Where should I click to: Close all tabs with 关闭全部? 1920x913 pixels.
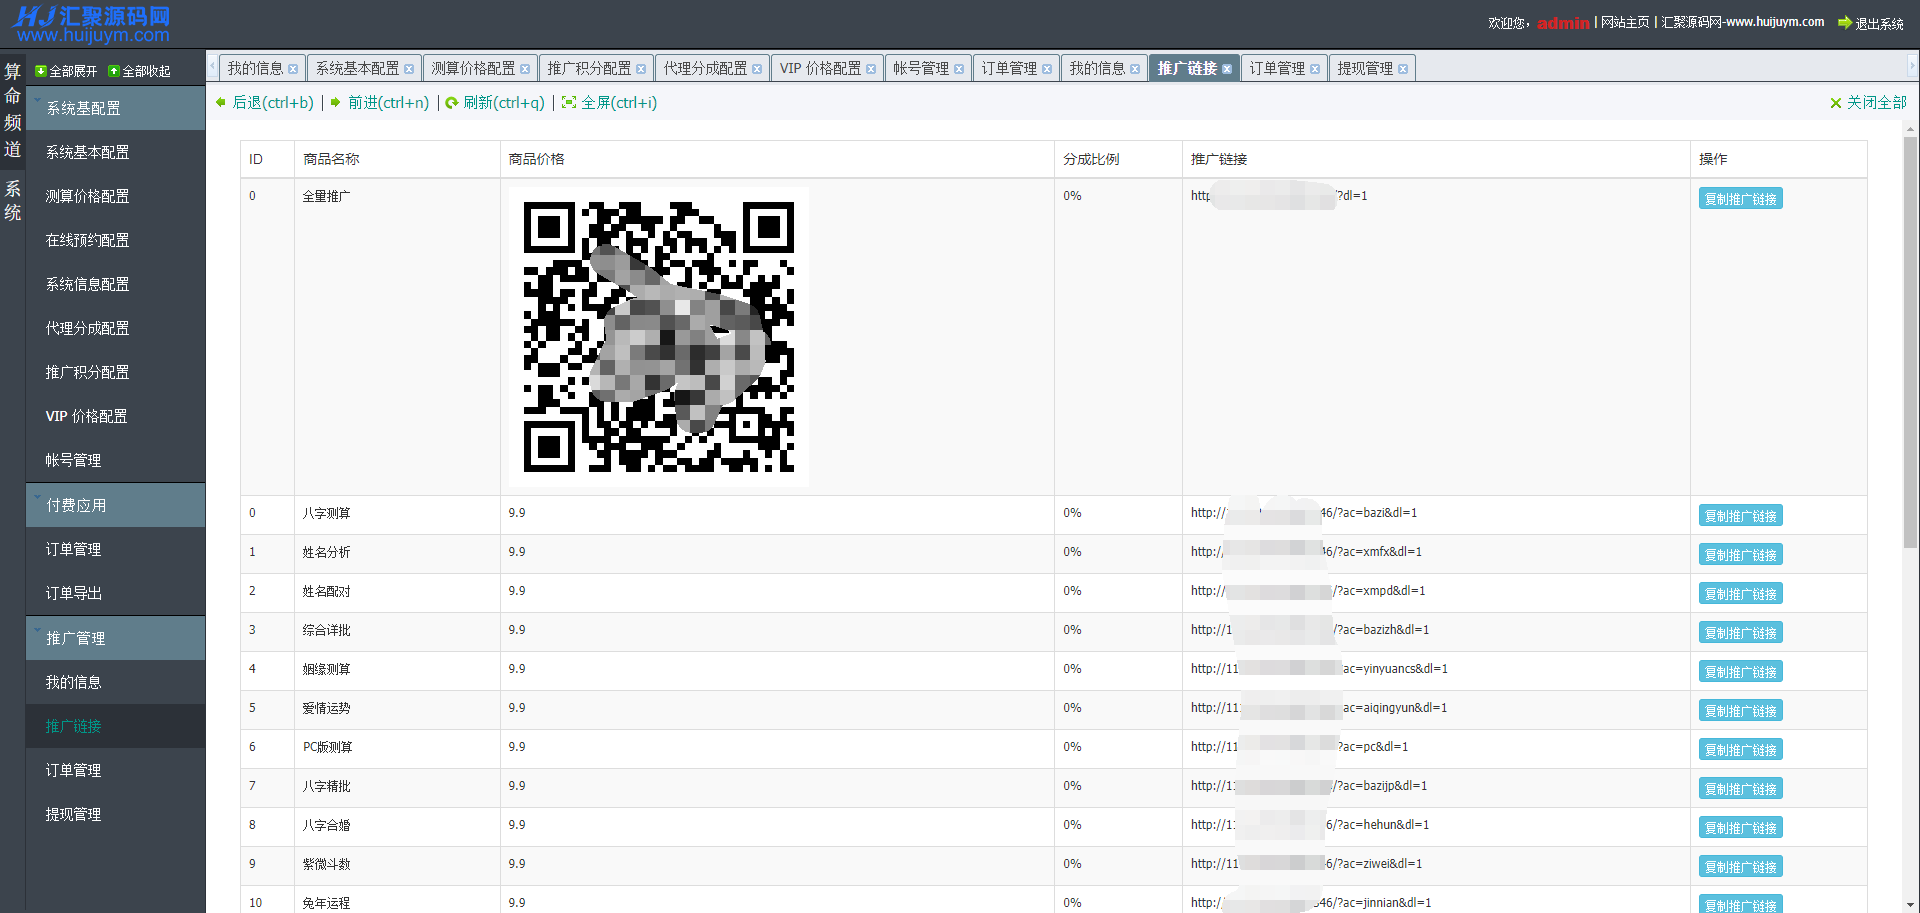[x=1868, y=102]
